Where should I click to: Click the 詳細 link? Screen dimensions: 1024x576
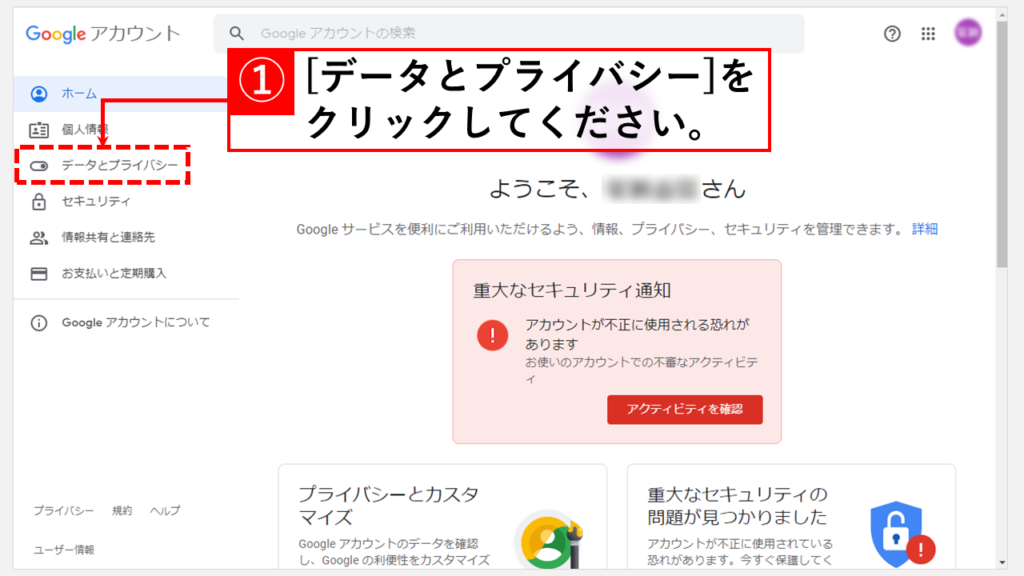click(x=925, y=229)
